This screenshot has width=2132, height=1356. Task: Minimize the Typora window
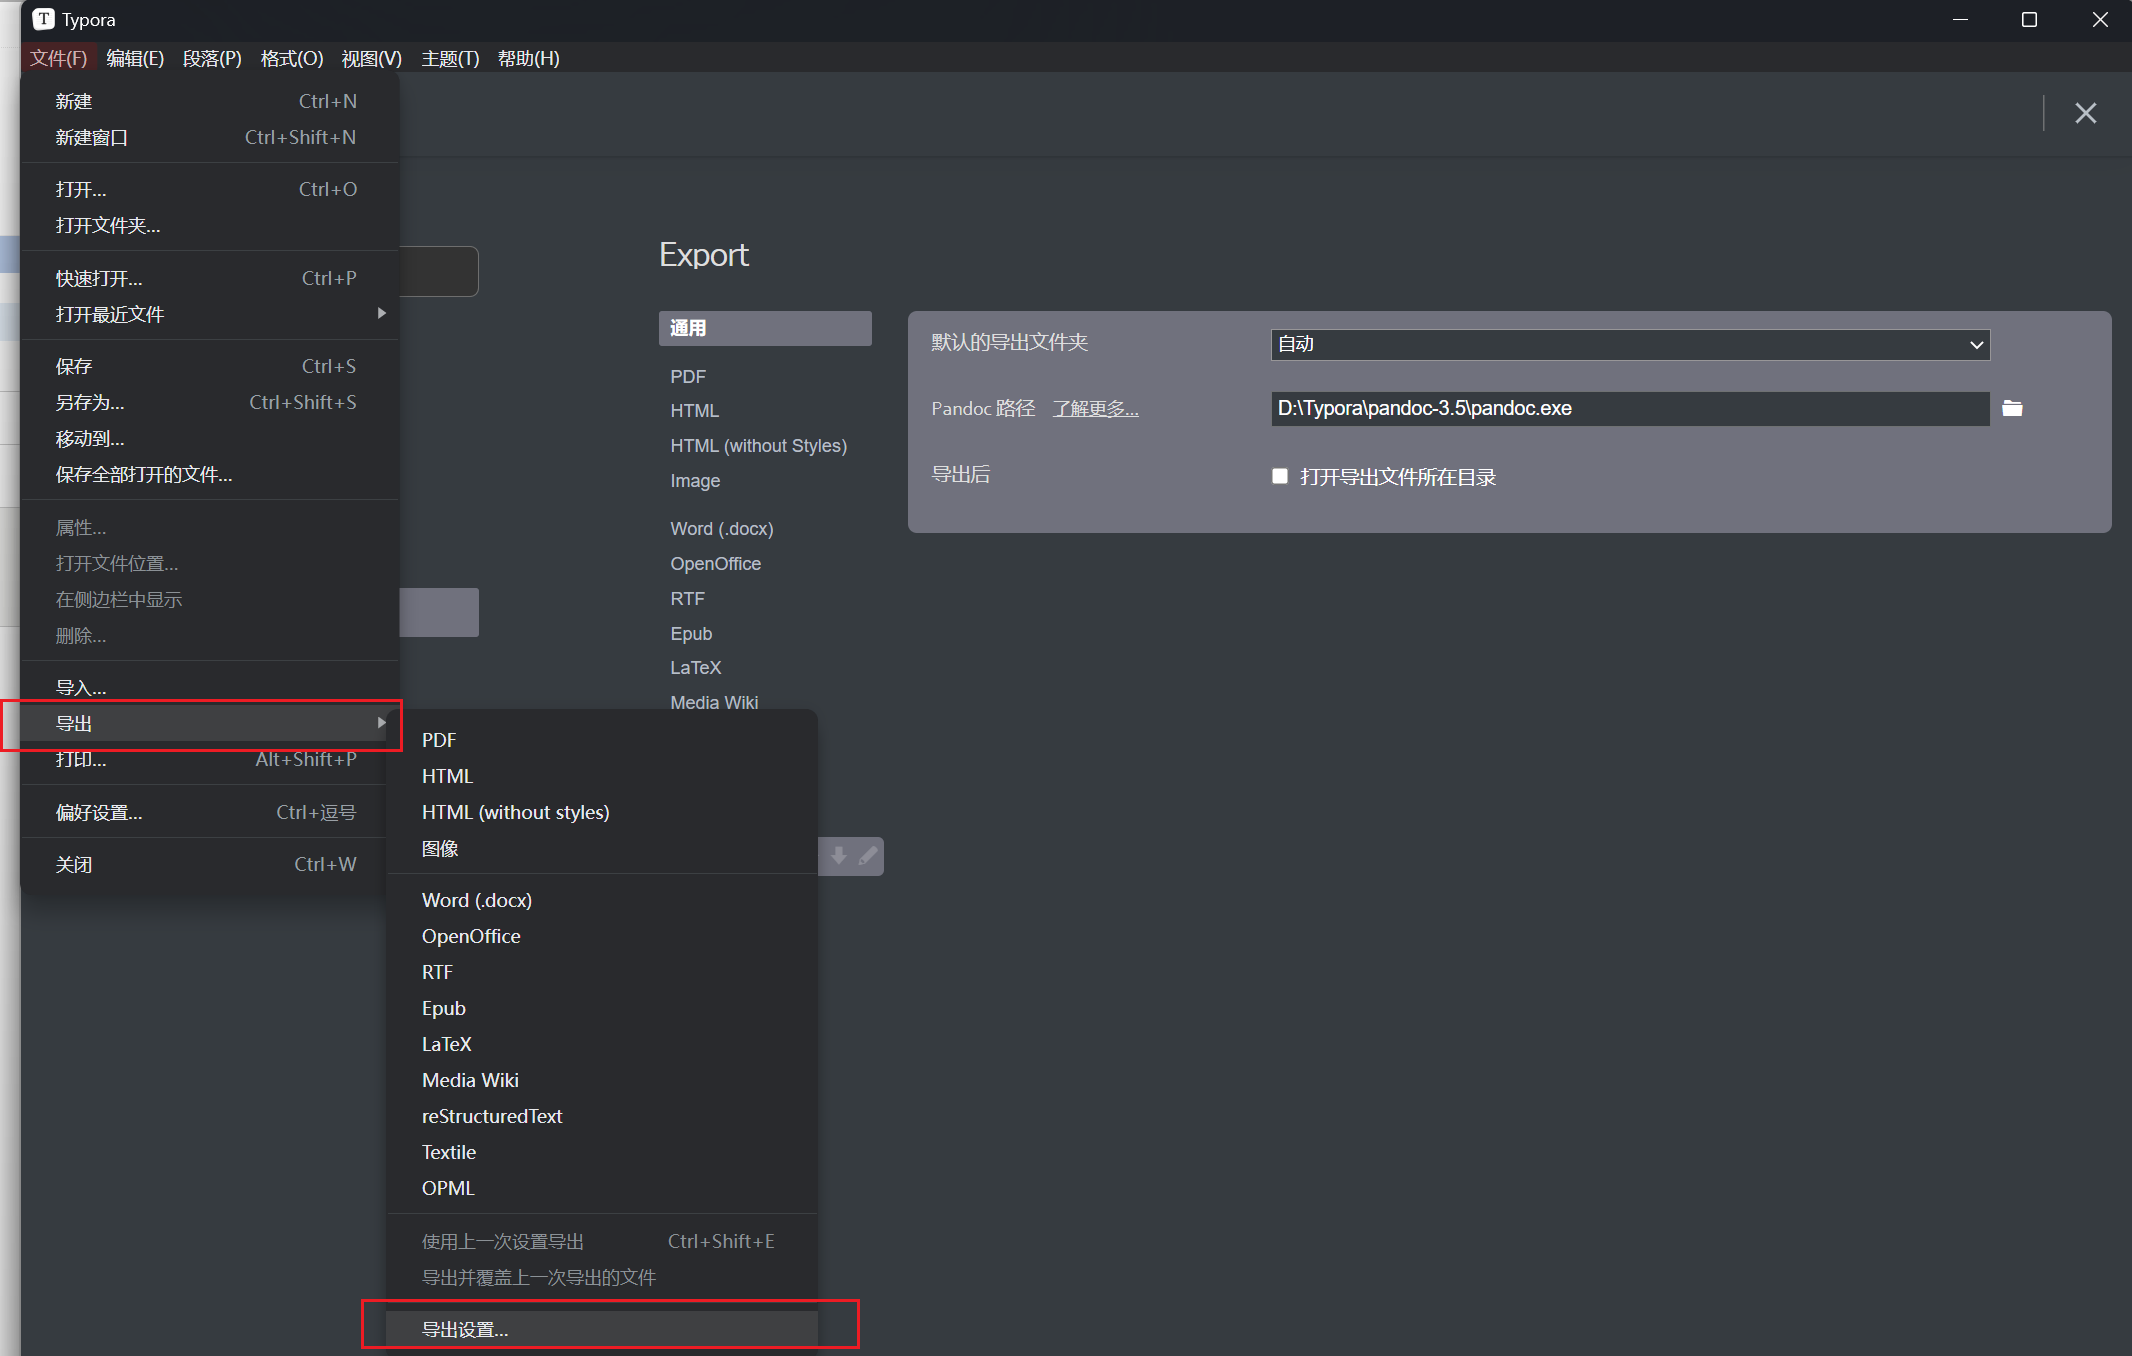(1960, 19)
